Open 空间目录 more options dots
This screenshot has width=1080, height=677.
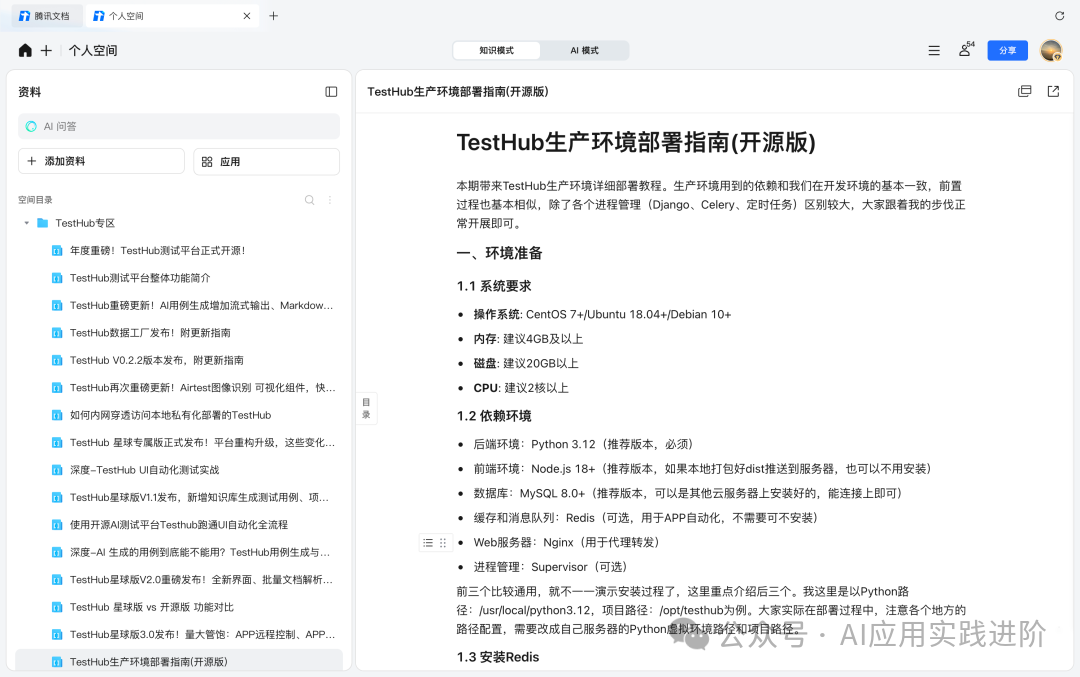coord(330,200)
